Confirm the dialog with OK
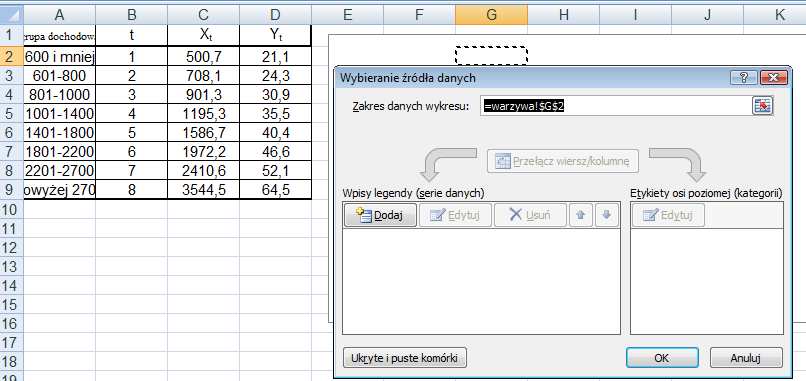The image size is (806, 381). click(662, 358)
